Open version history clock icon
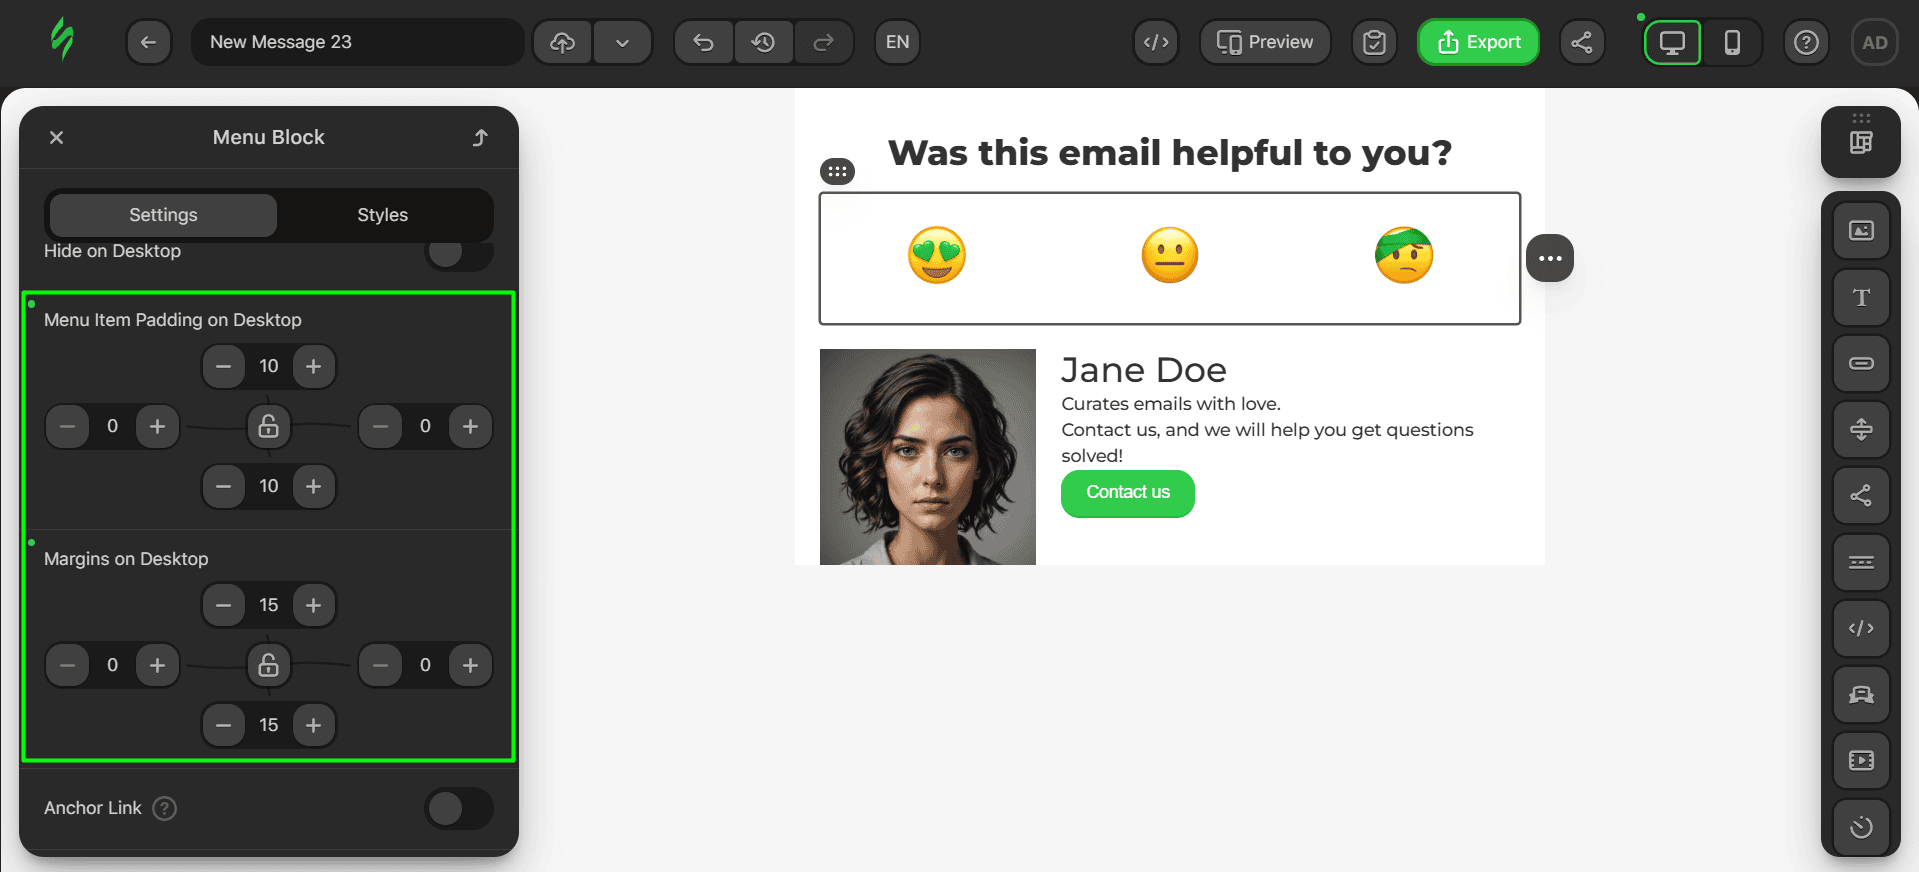This screenshot has width=1919, height=872. click(x=763, y=42)
